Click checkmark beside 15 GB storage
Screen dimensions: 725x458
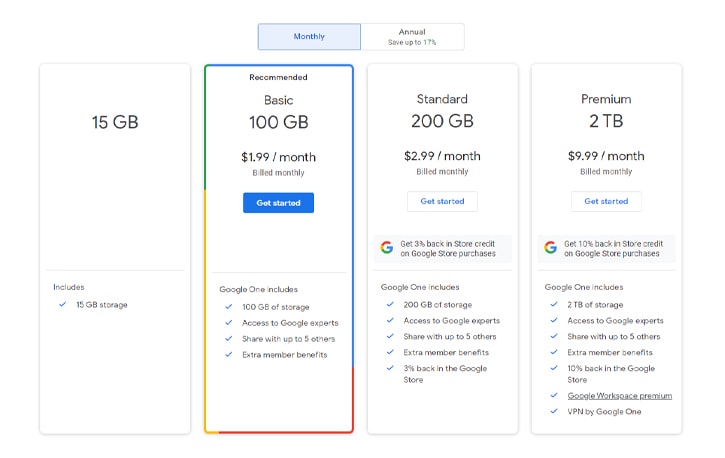62,305
